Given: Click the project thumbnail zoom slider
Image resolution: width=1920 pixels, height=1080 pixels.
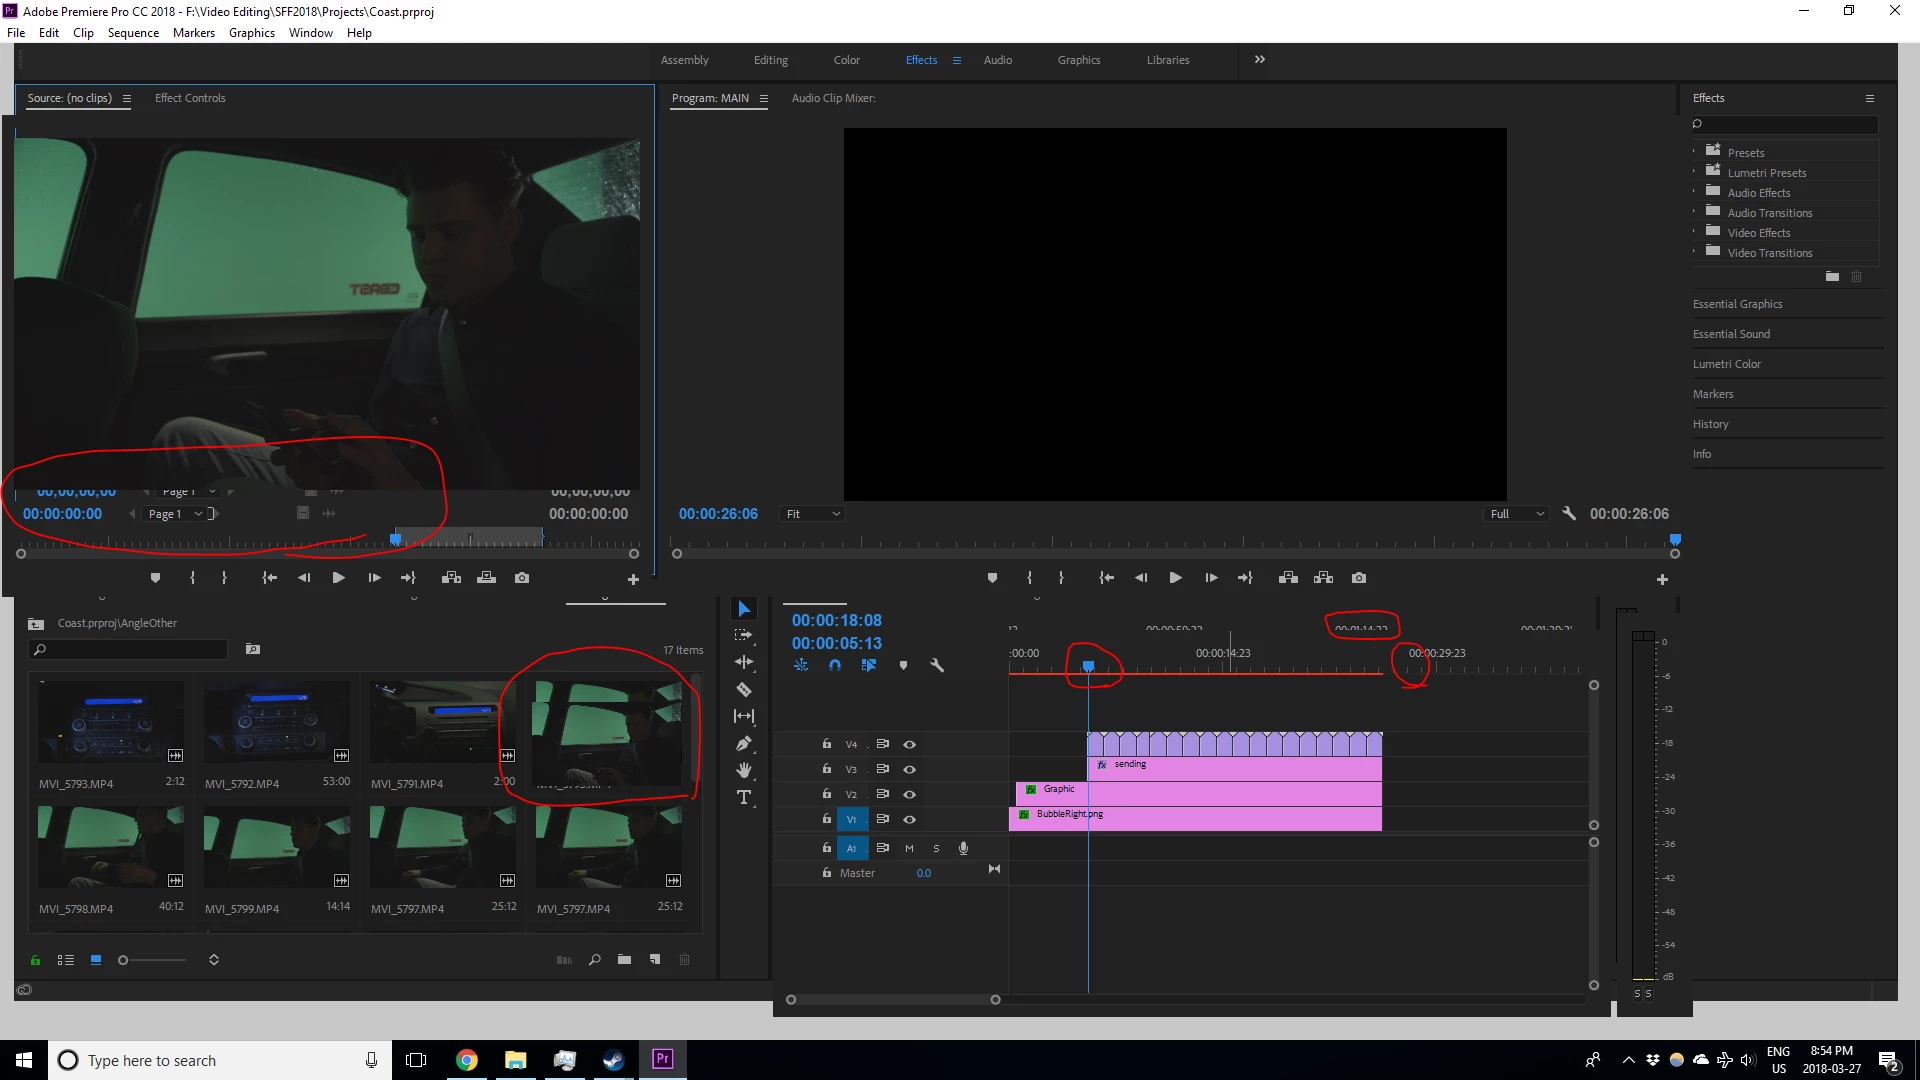Looking at the screenshot, I should pos(124,960).
